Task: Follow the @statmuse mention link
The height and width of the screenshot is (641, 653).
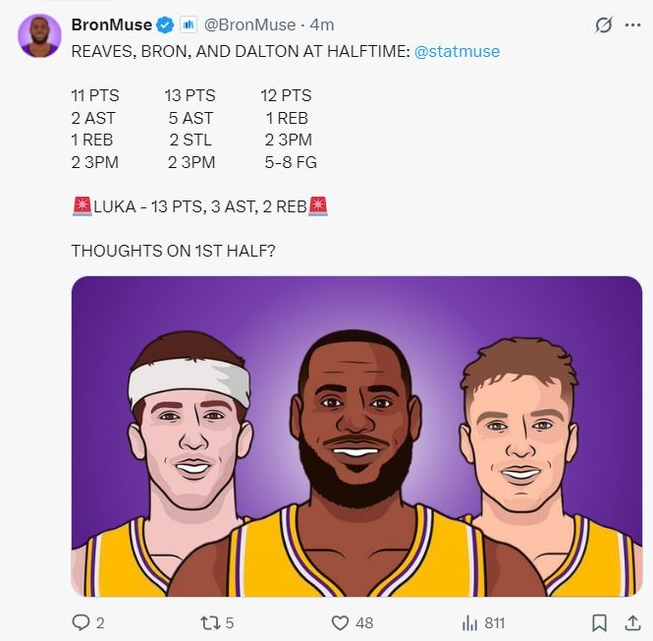Action: tap(457, 50)
